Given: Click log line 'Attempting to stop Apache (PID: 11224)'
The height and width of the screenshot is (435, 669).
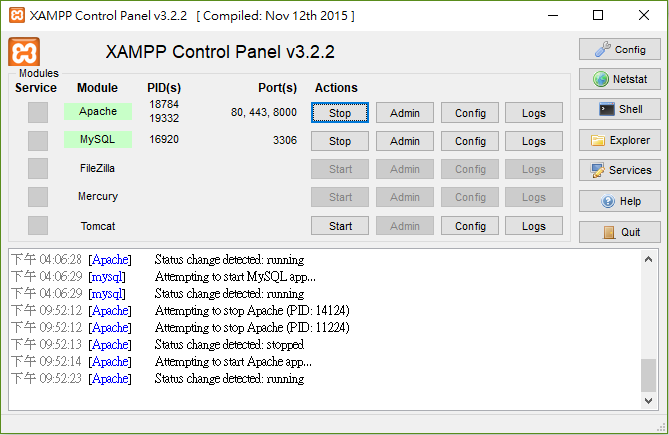Looking at the screenshot, I should point(252,328).
